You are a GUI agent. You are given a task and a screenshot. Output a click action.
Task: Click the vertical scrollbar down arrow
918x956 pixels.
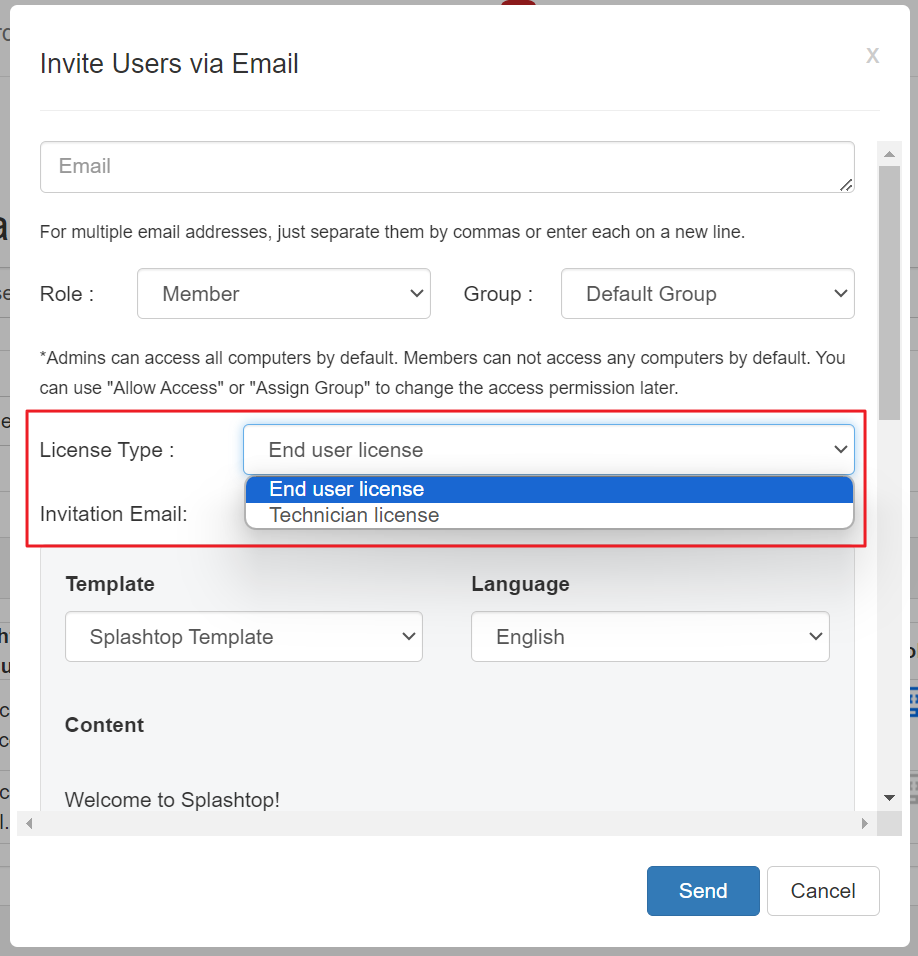click(889, 797)
